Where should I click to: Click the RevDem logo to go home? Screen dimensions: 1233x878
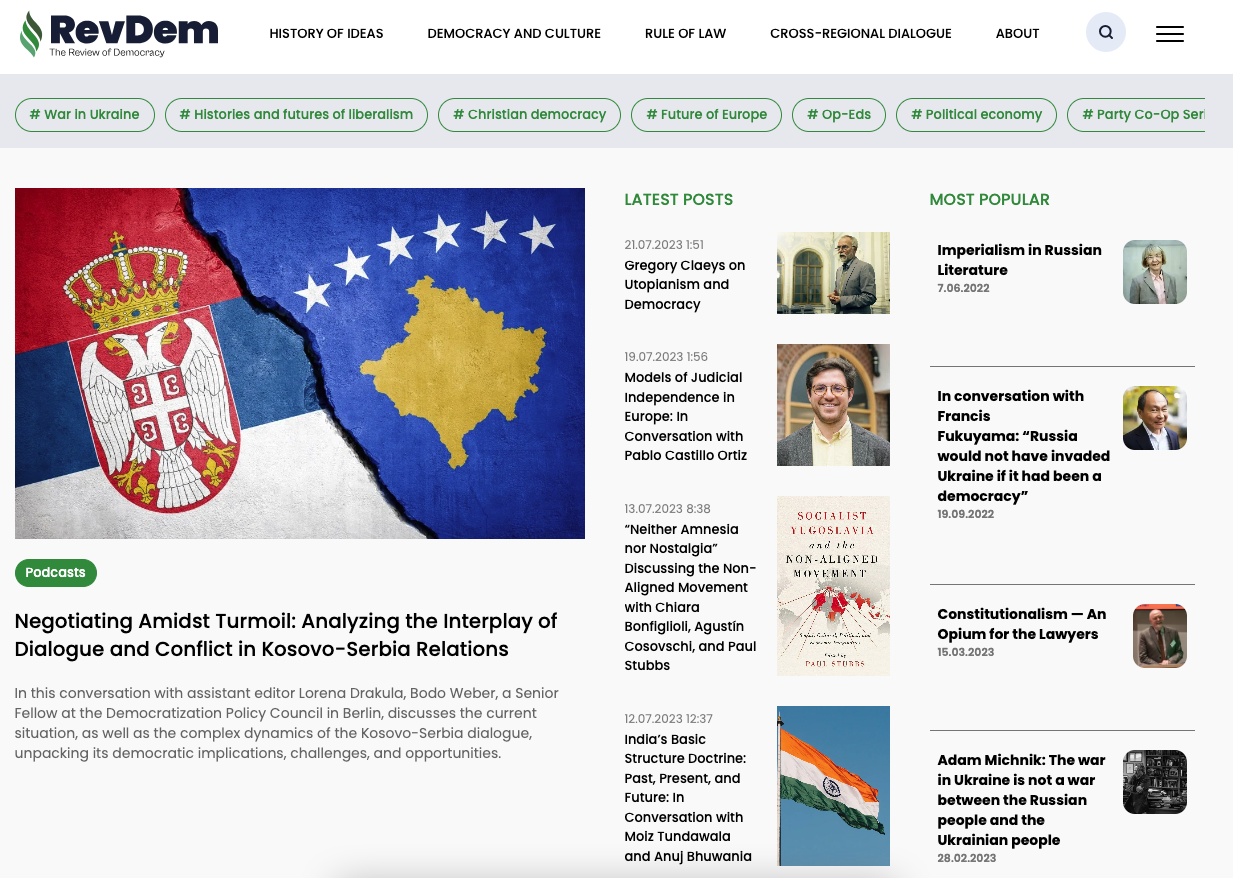click(117, 34)
